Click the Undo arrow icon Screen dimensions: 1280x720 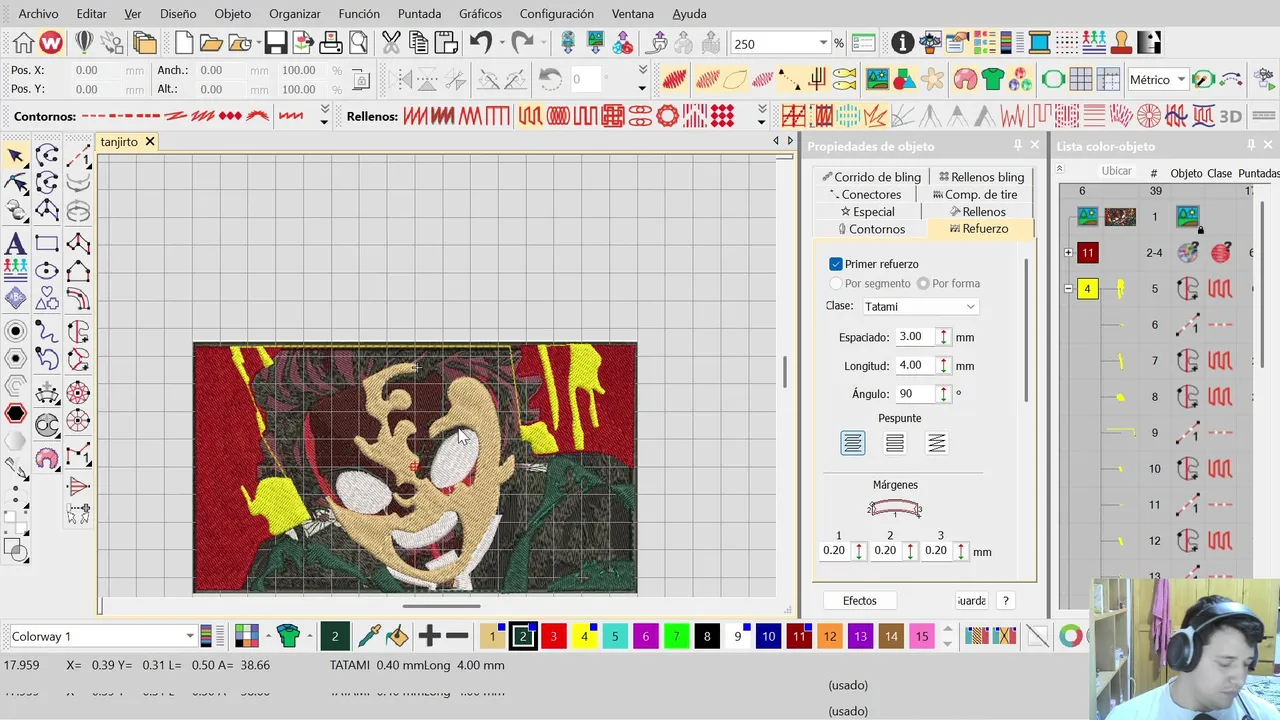coord(481,43)
